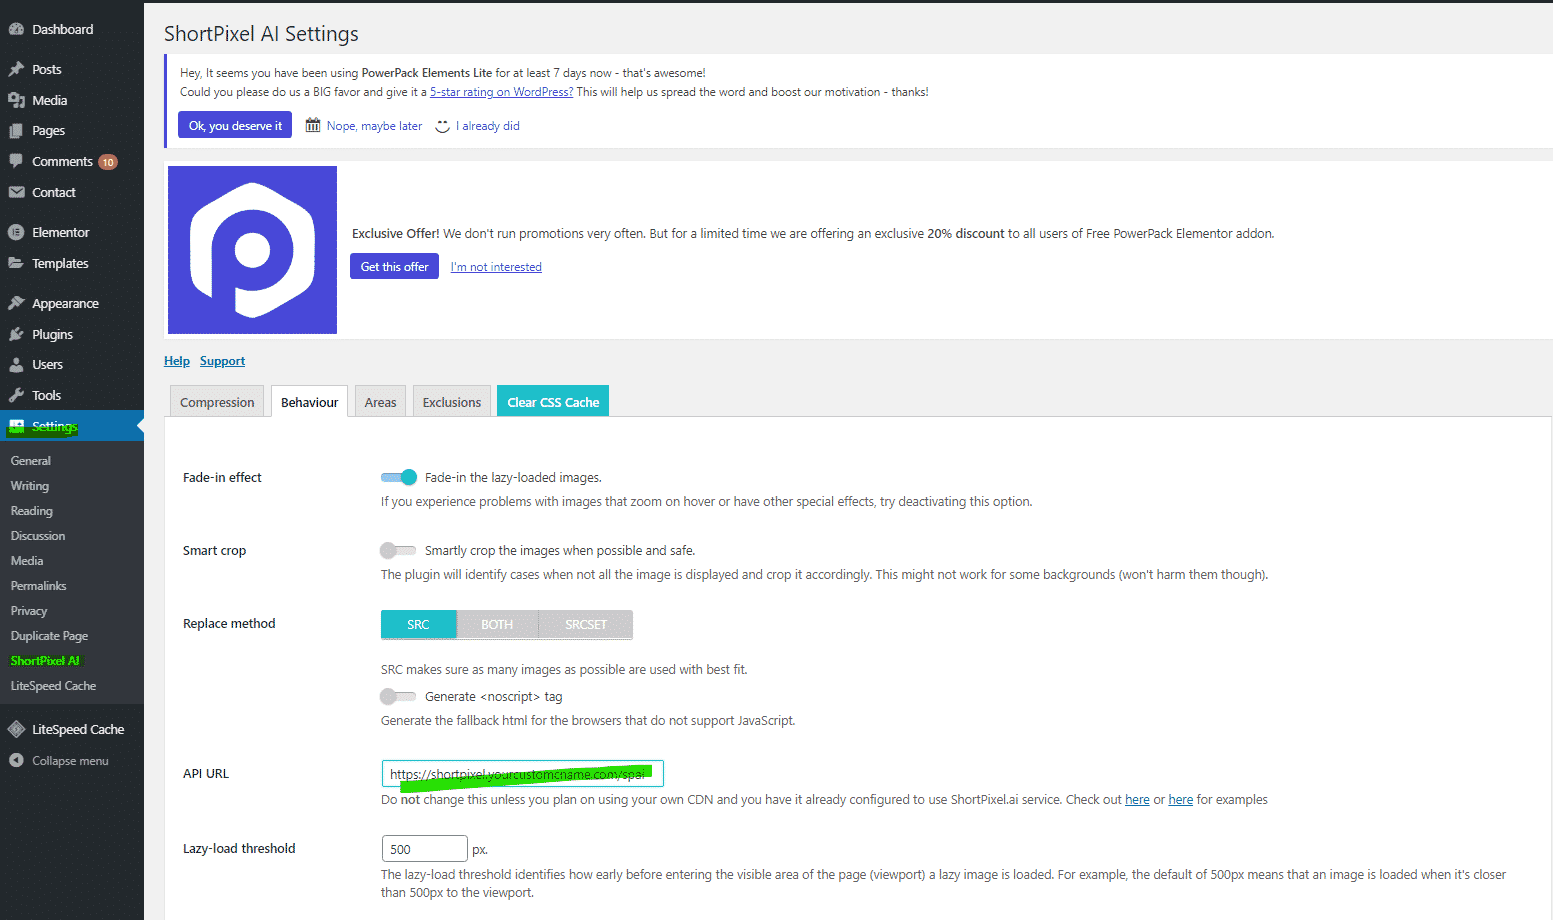The width and height of the screenshot is (1553, 920).
Task: Open Duplicate Page settings submenu item
Action: 49,636
